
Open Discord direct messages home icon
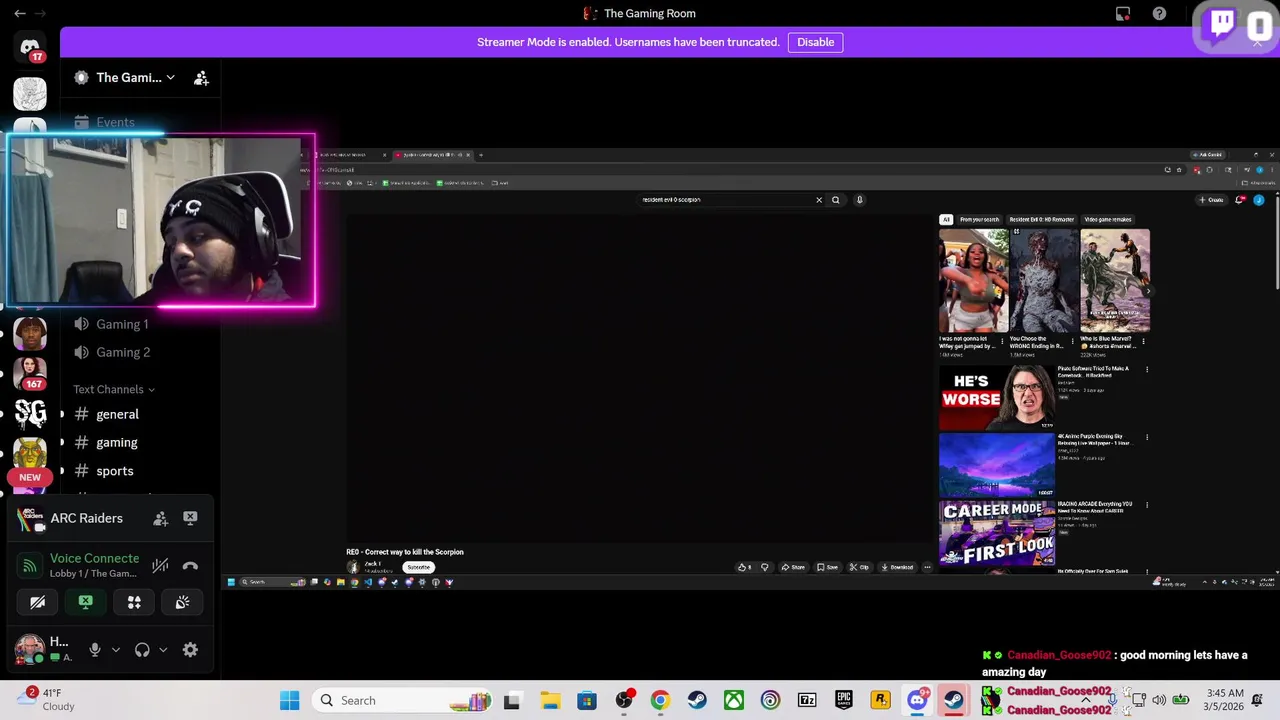click(x=30, y=47)
